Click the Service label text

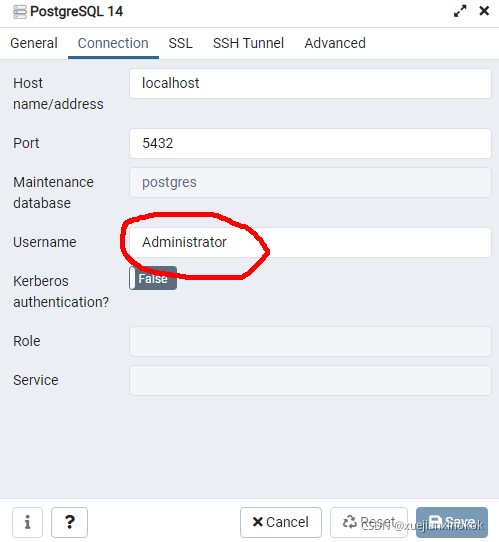point(36,381)
